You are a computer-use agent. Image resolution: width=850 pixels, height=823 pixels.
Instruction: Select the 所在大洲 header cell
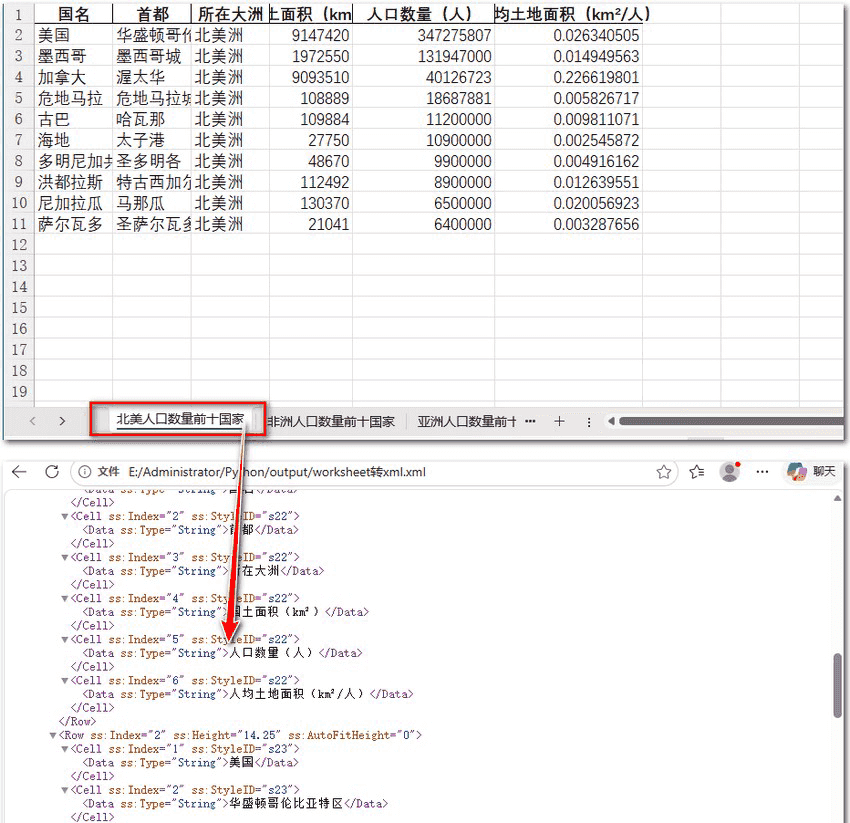230,14
